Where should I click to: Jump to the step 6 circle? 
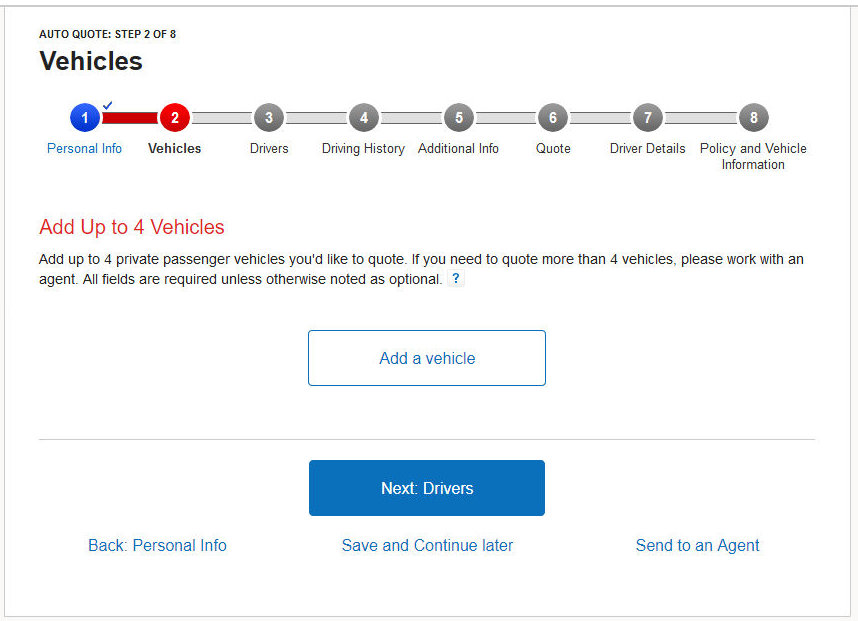coord(552,118)
